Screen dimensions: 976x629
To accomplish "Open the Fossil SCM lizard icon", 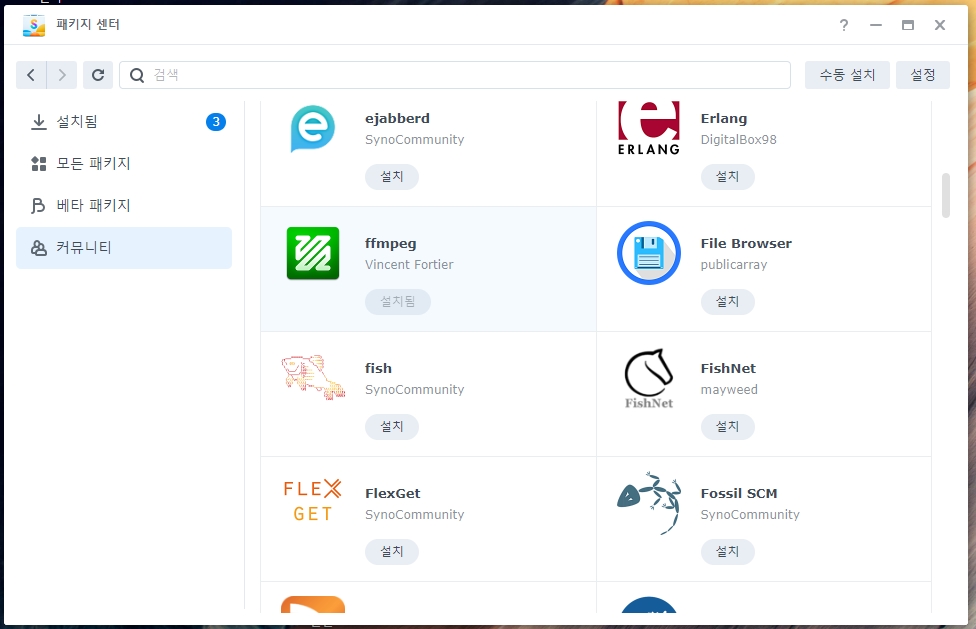I will (649, 503).
